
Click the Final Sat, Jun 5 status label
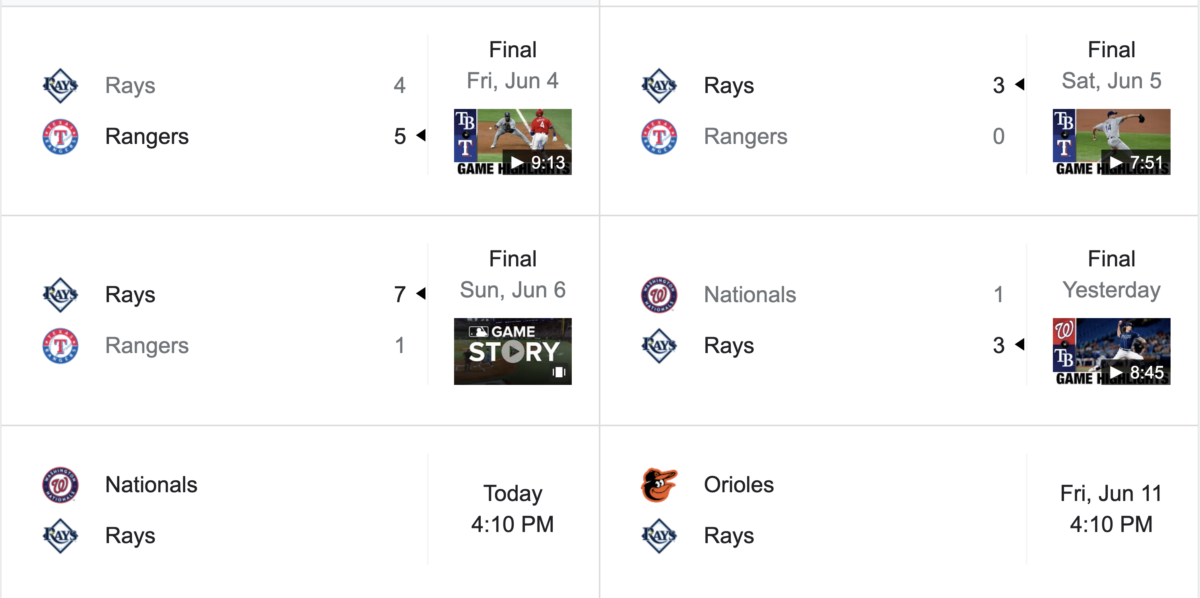[1111, 65]
